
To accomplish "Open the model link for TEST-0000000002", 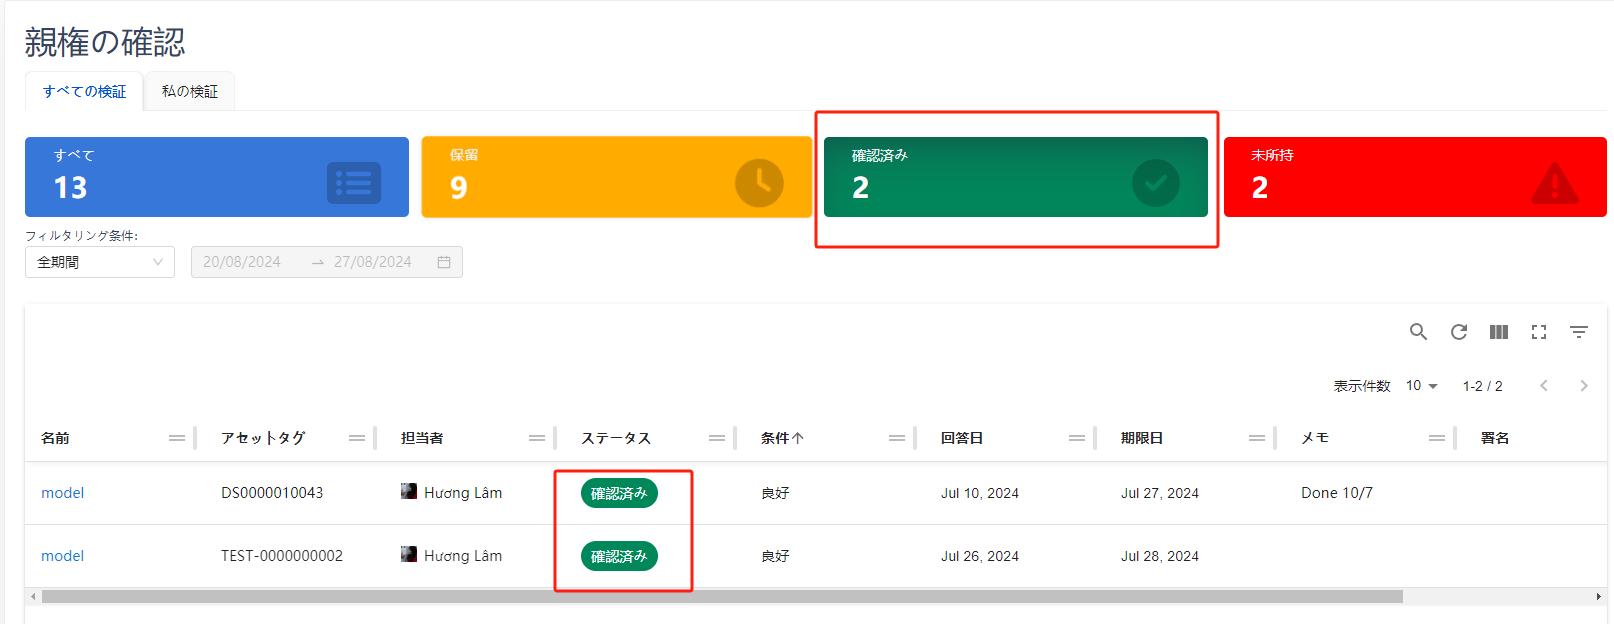I will tap(62, 556).
